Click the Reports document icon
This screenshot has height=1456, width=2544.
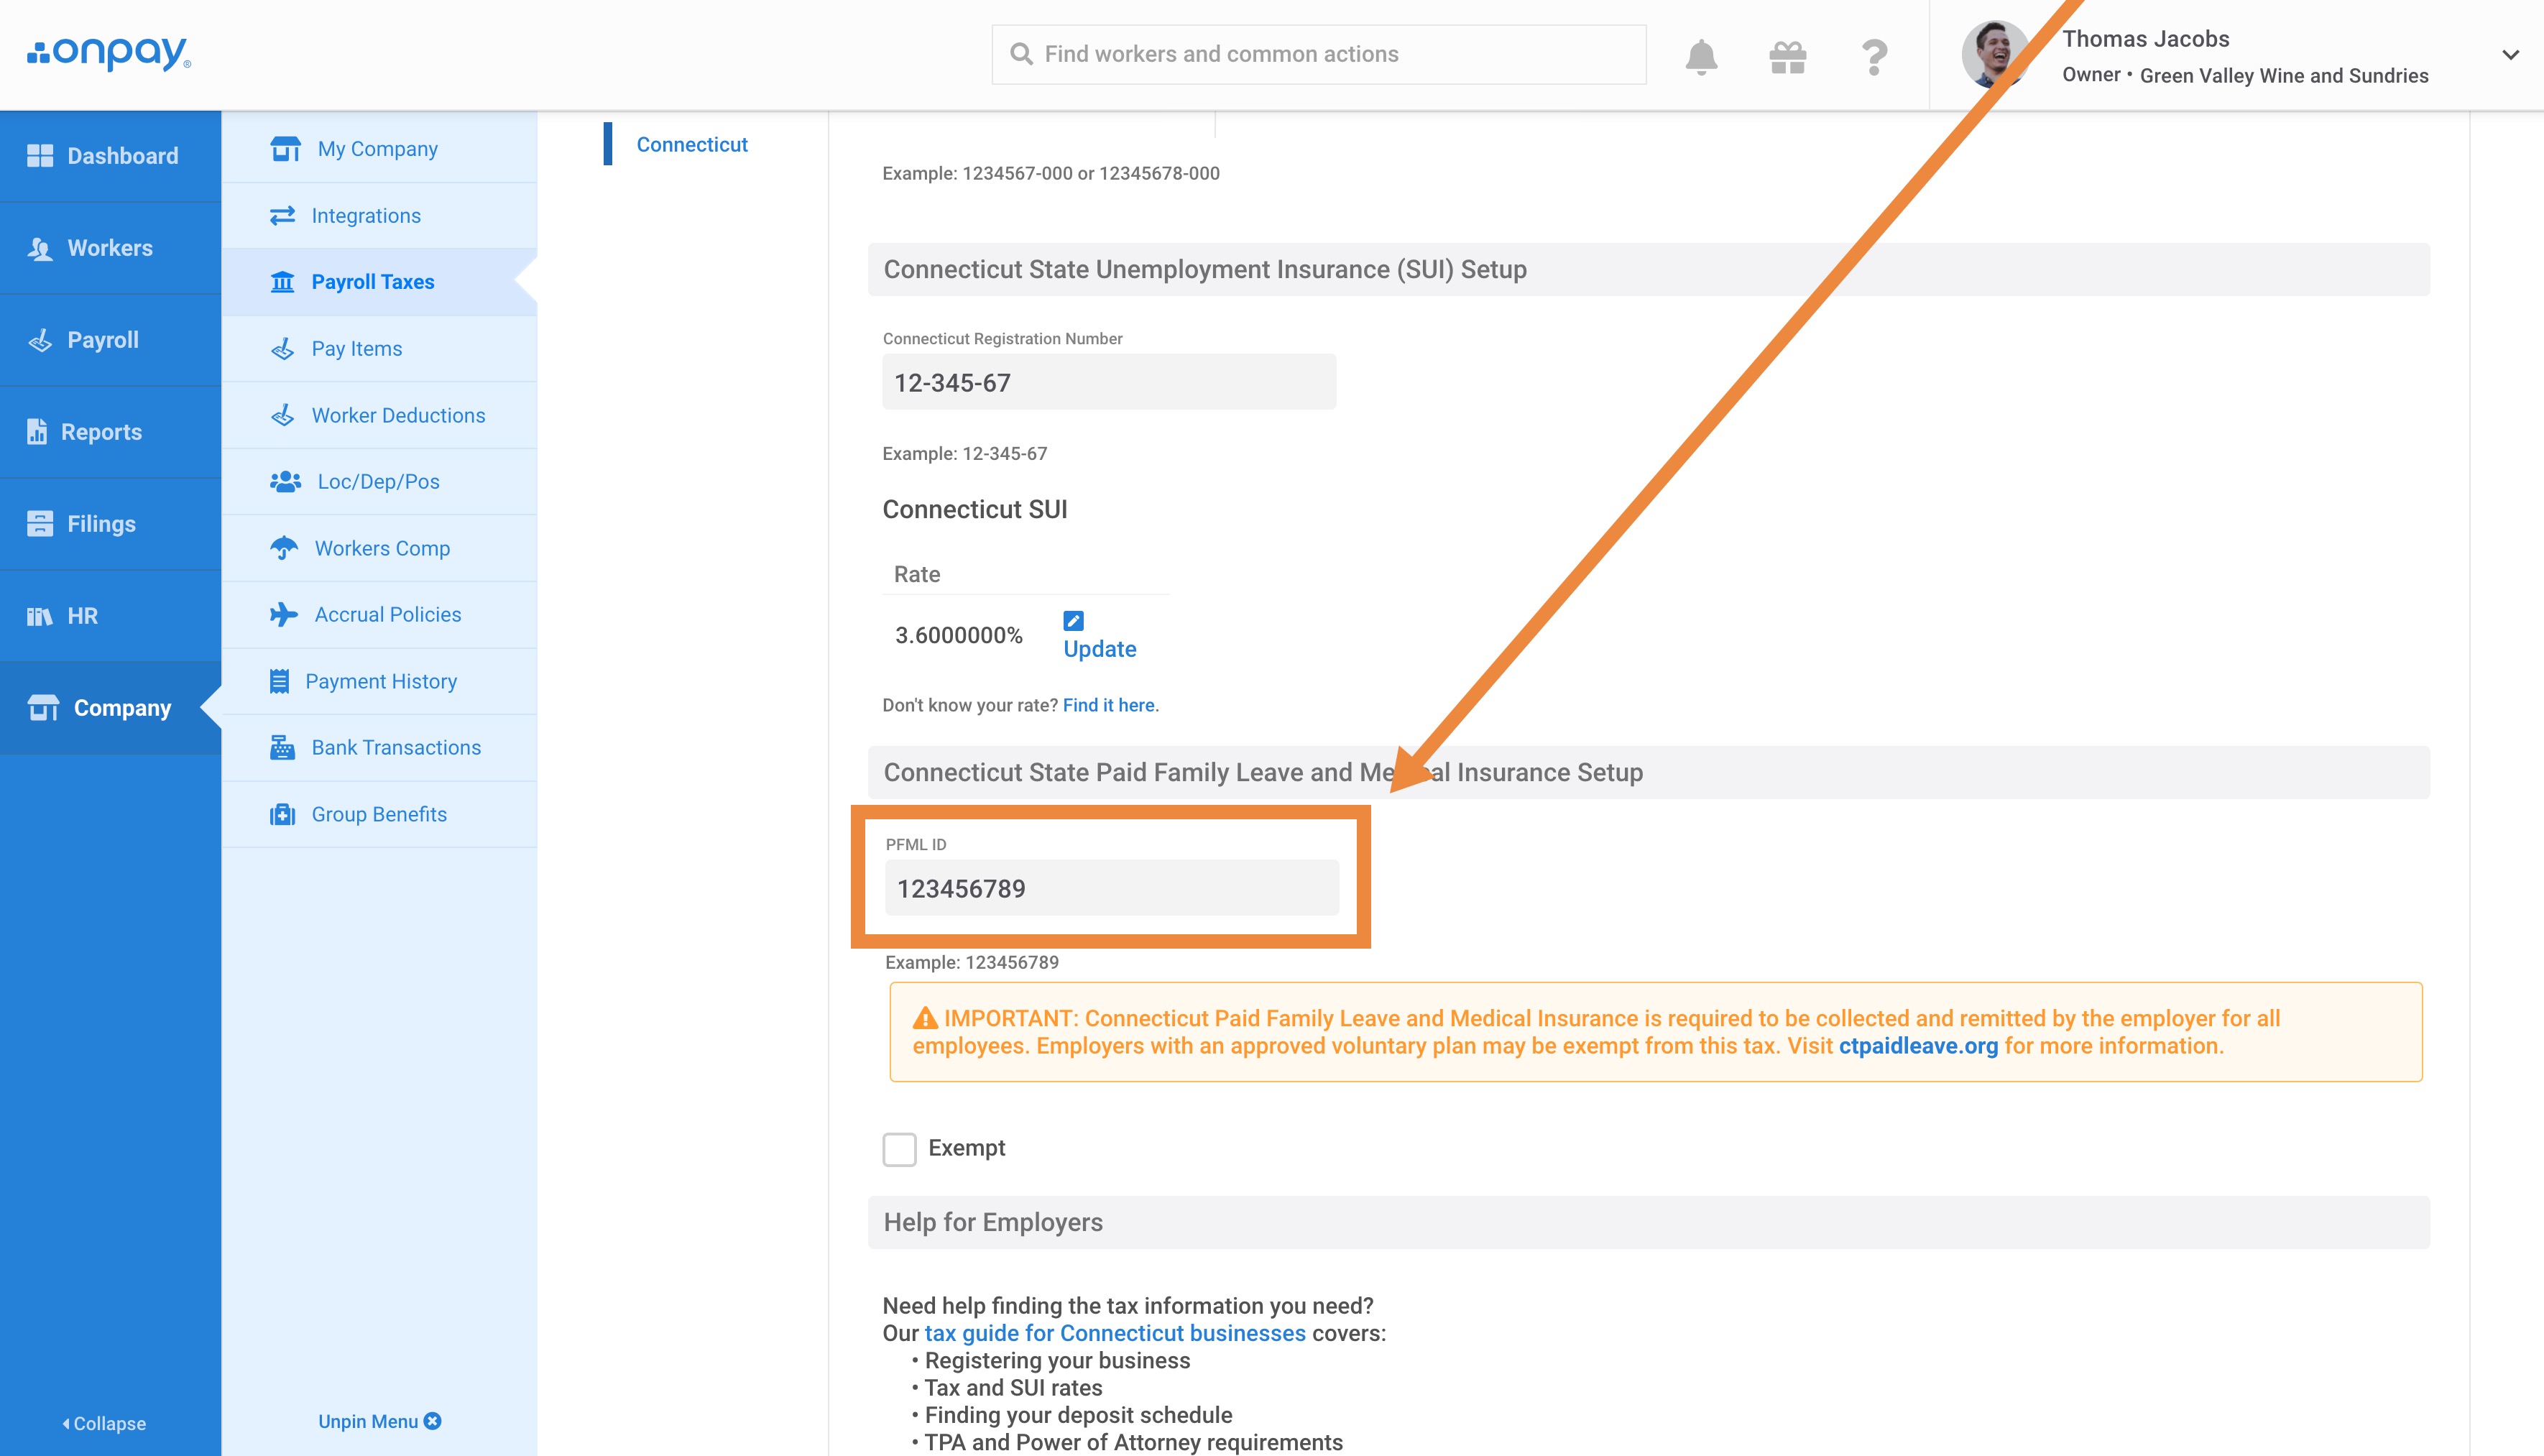[37, 432]
